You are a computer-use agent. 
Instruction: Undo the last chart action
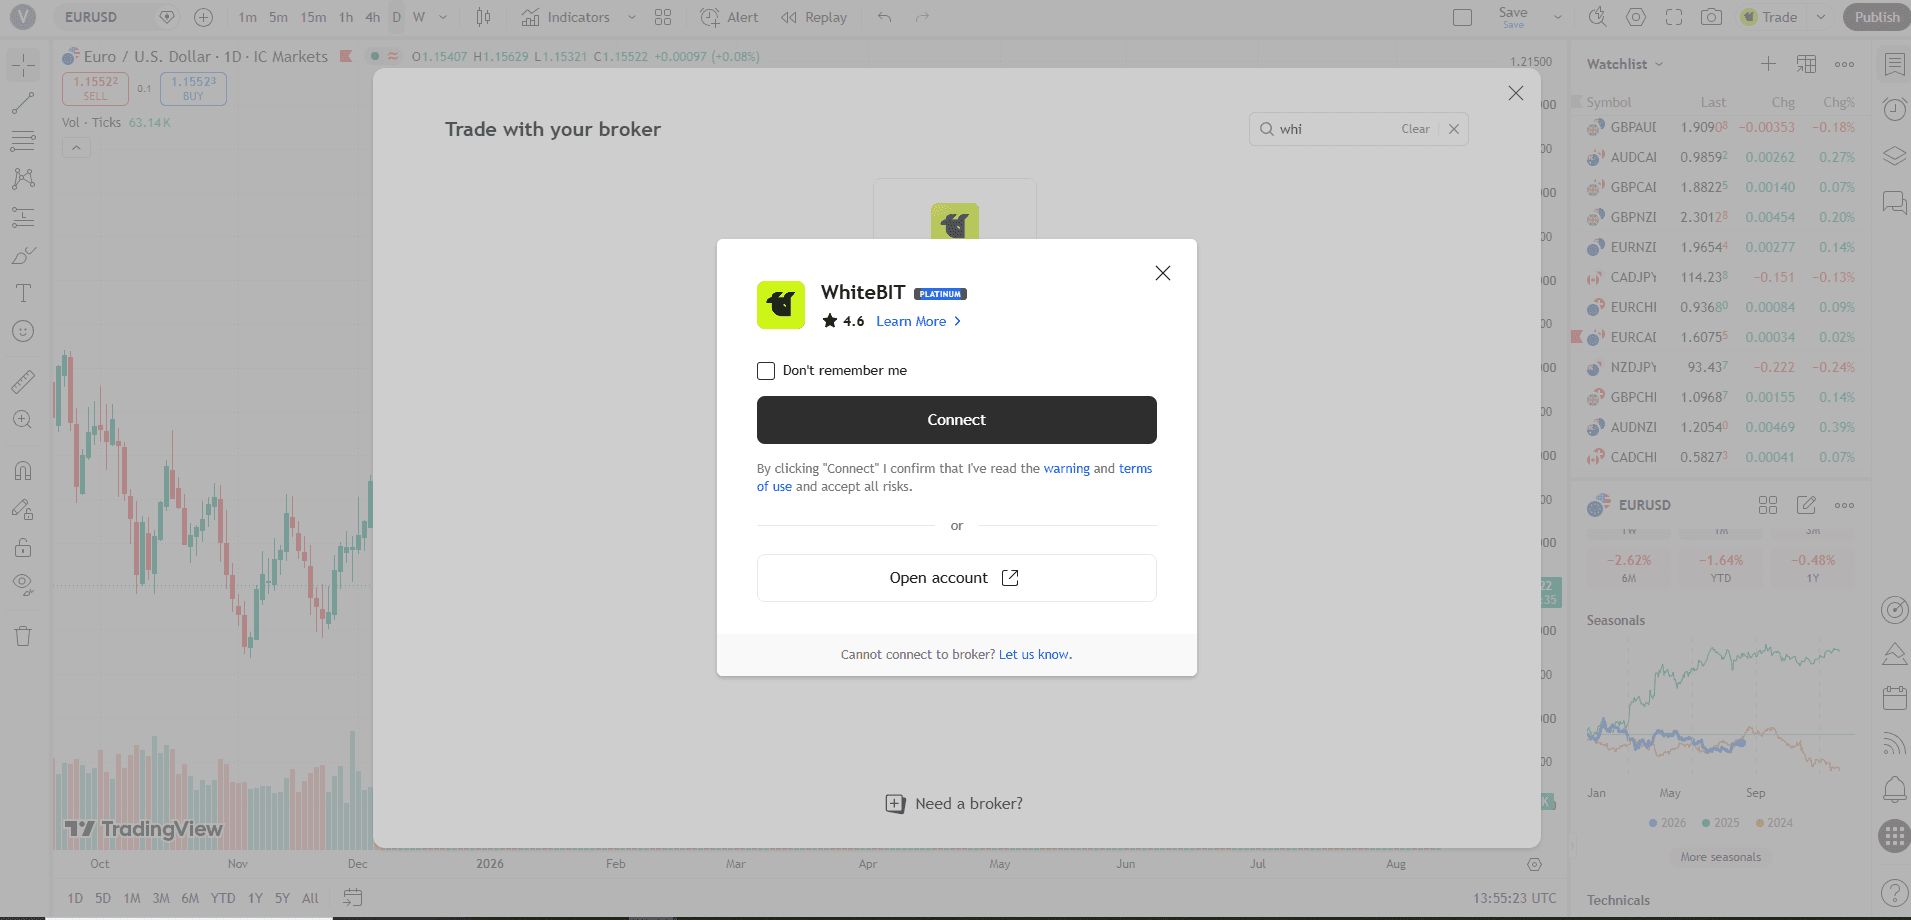click(884, 17)
